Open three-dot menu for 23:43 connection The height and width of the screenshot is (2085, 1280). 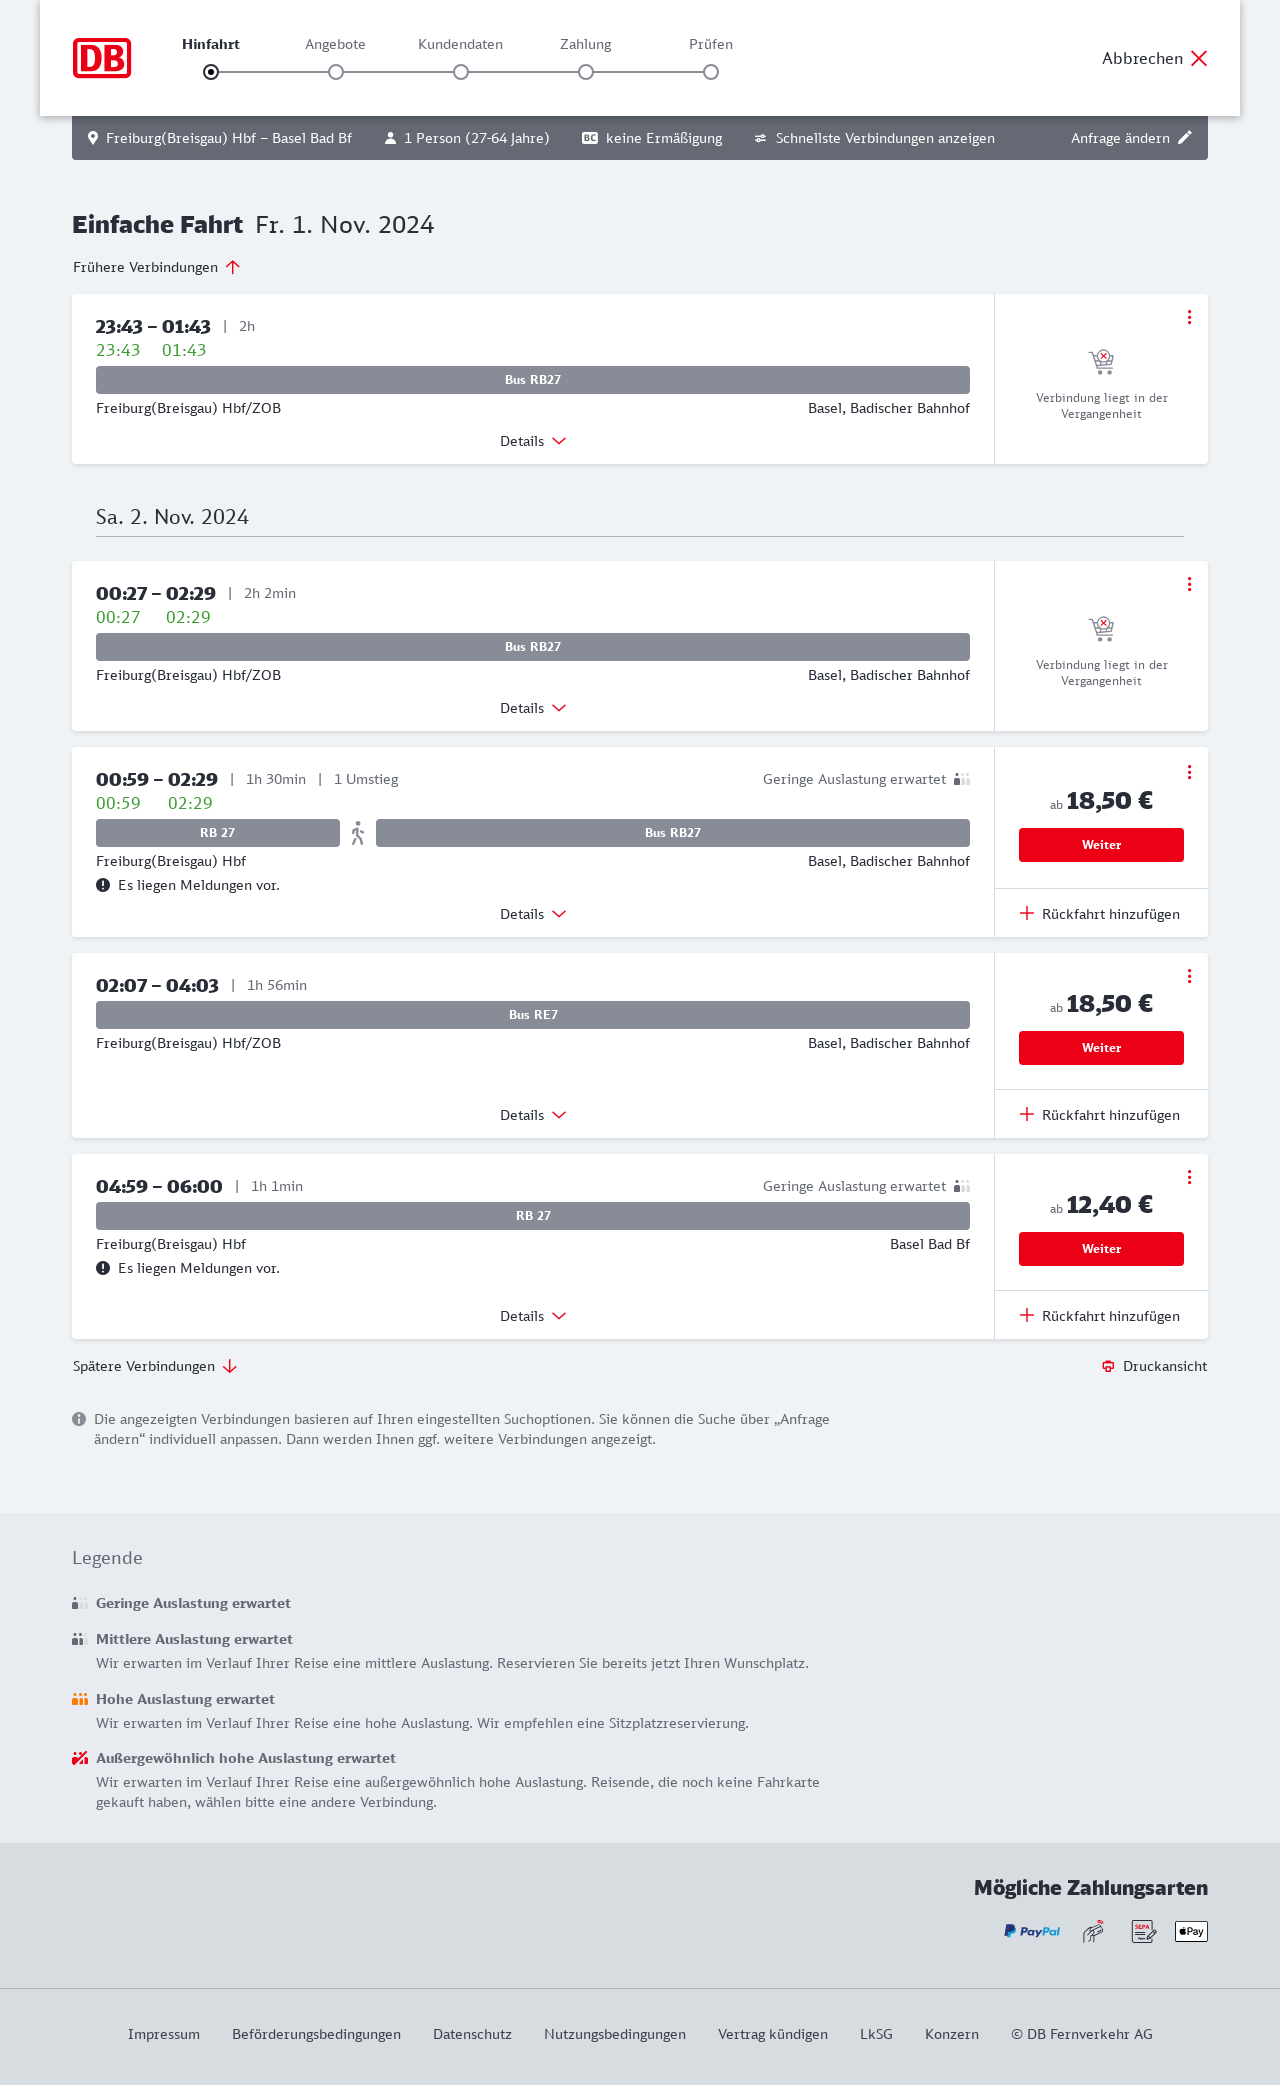(1189, 317)
